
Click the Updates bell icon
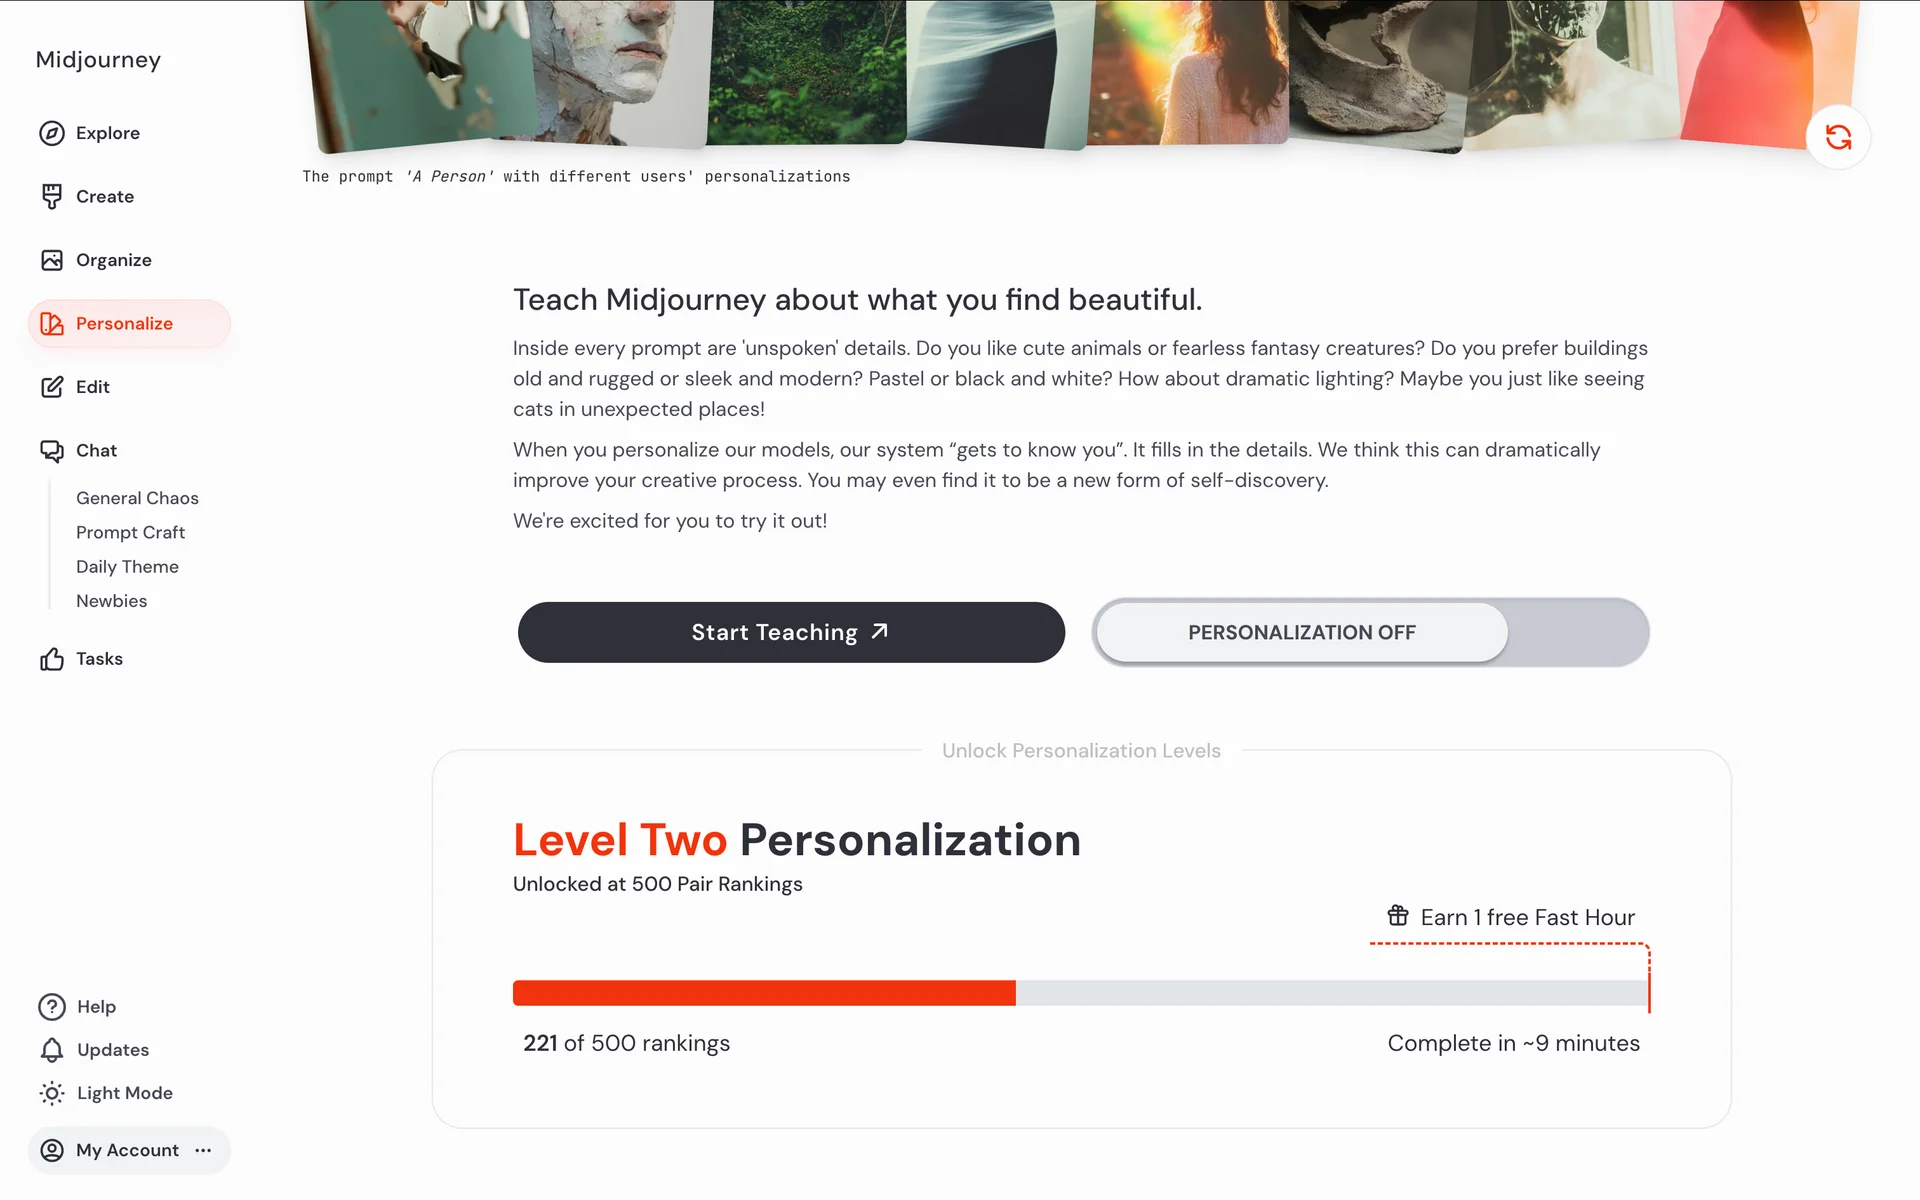(x=52, y=1050)
